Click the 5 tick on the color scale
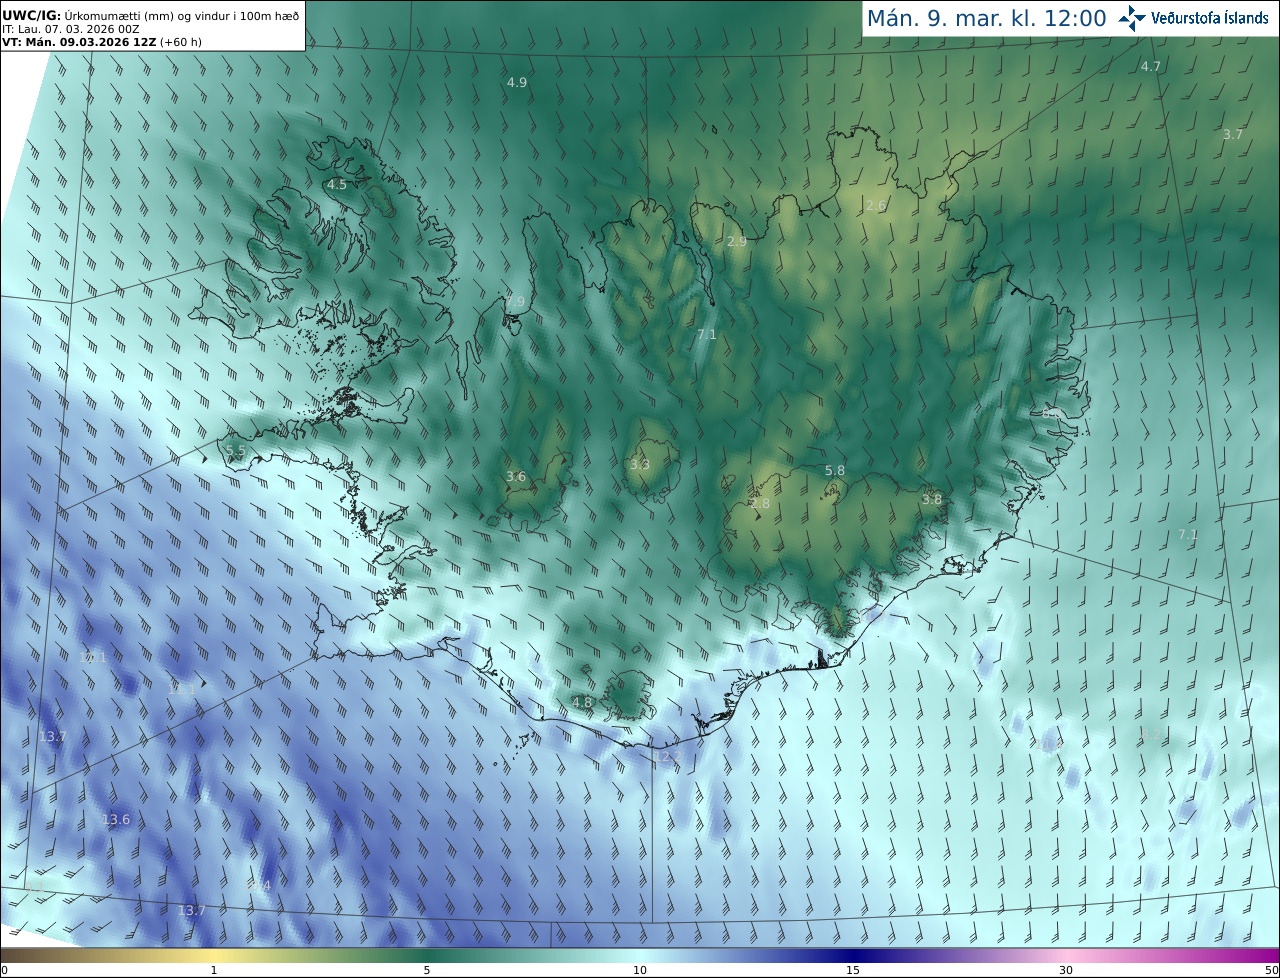 (427, 970)
